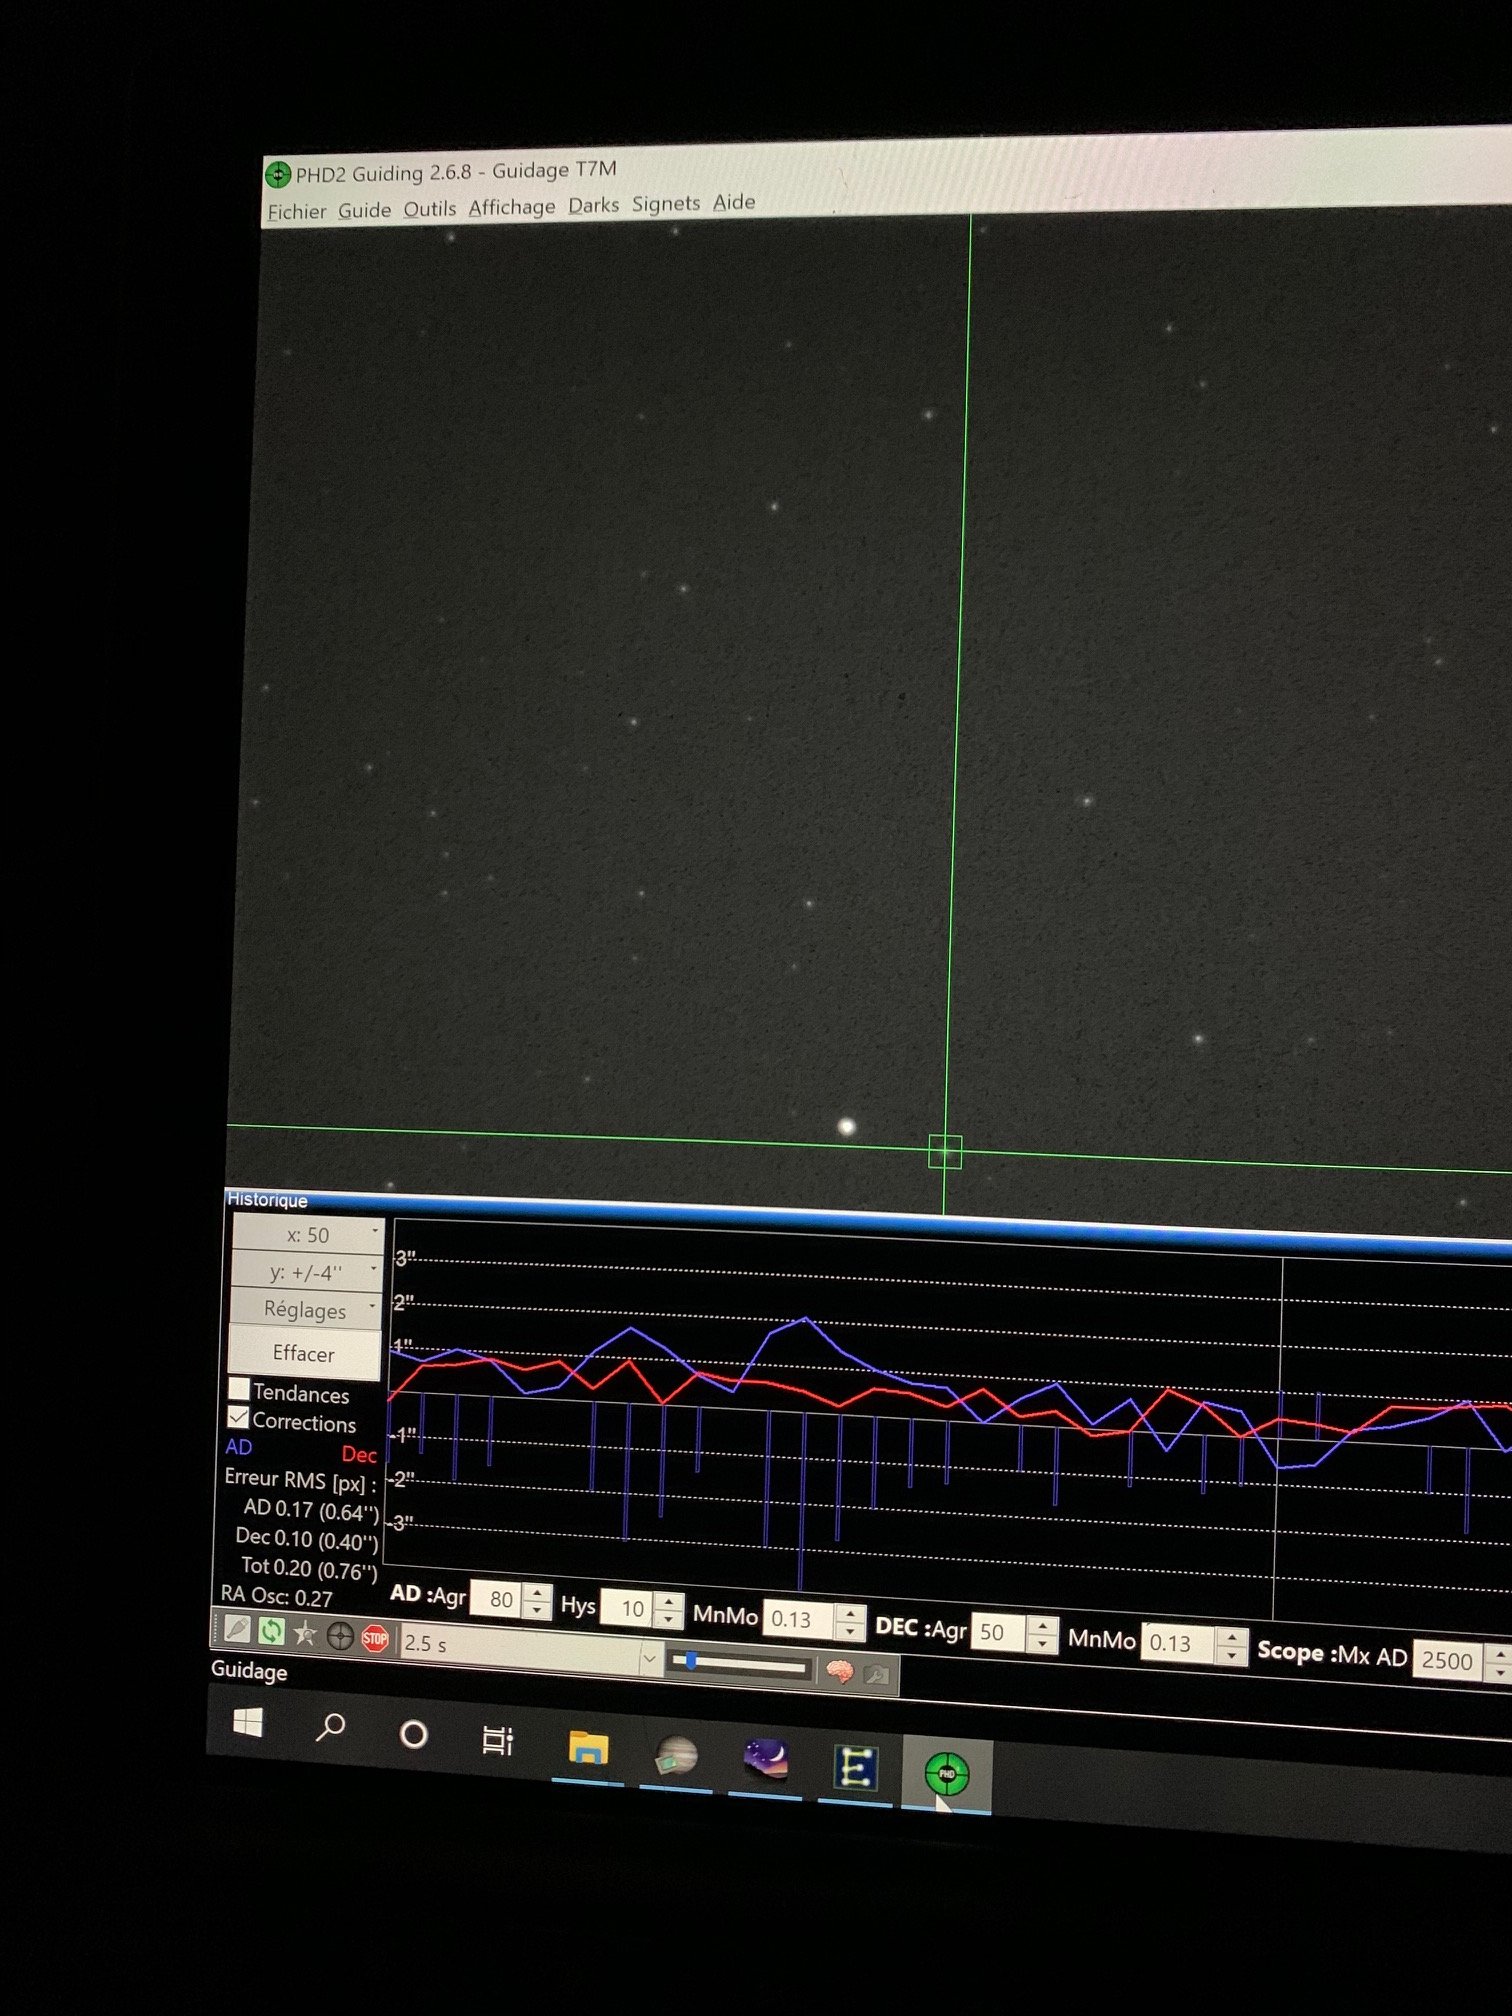Open the Guide menu
The width and height of the screenshot is (1512, 2016).
364,210
